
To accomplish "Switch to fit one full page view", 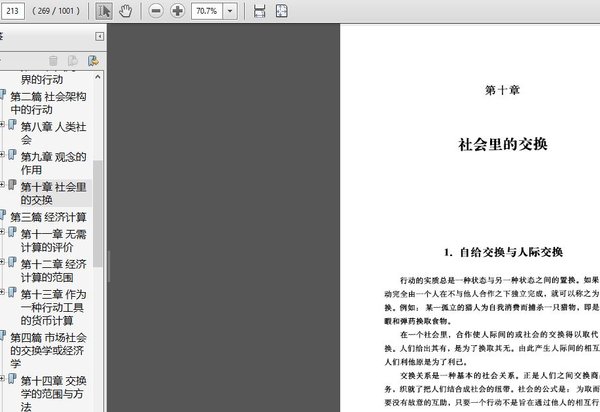I will [x=281, y=11].
